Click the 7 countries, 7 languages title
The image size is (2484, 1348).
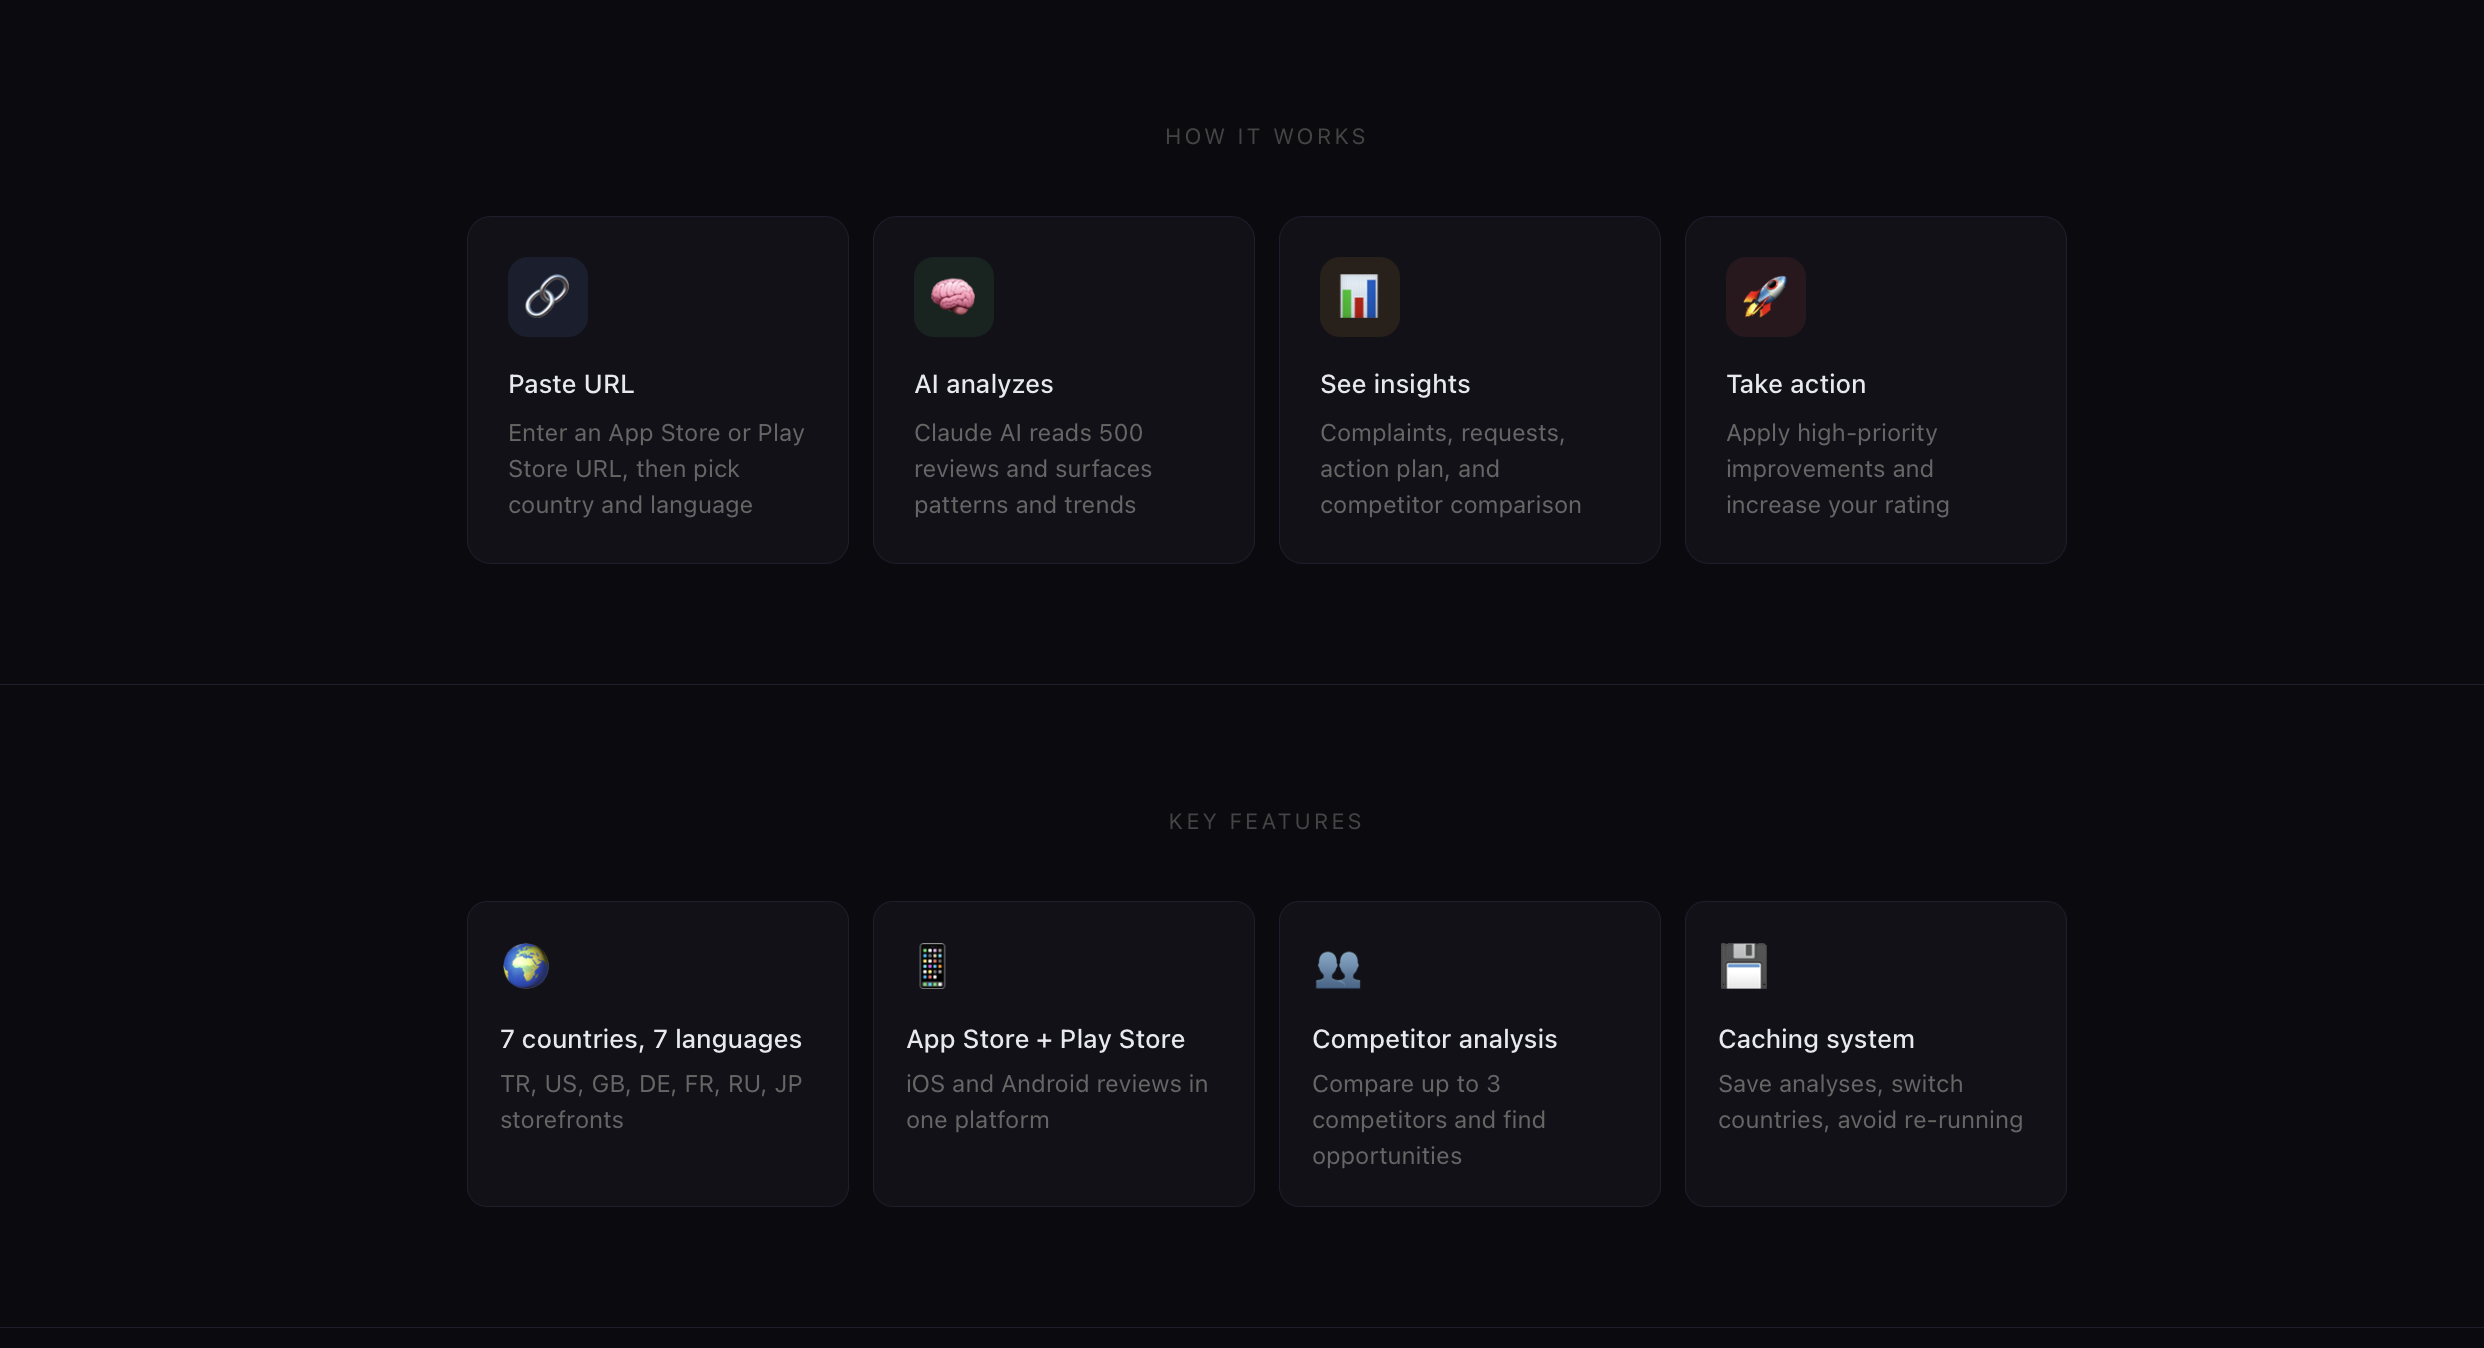(651, 1039)
